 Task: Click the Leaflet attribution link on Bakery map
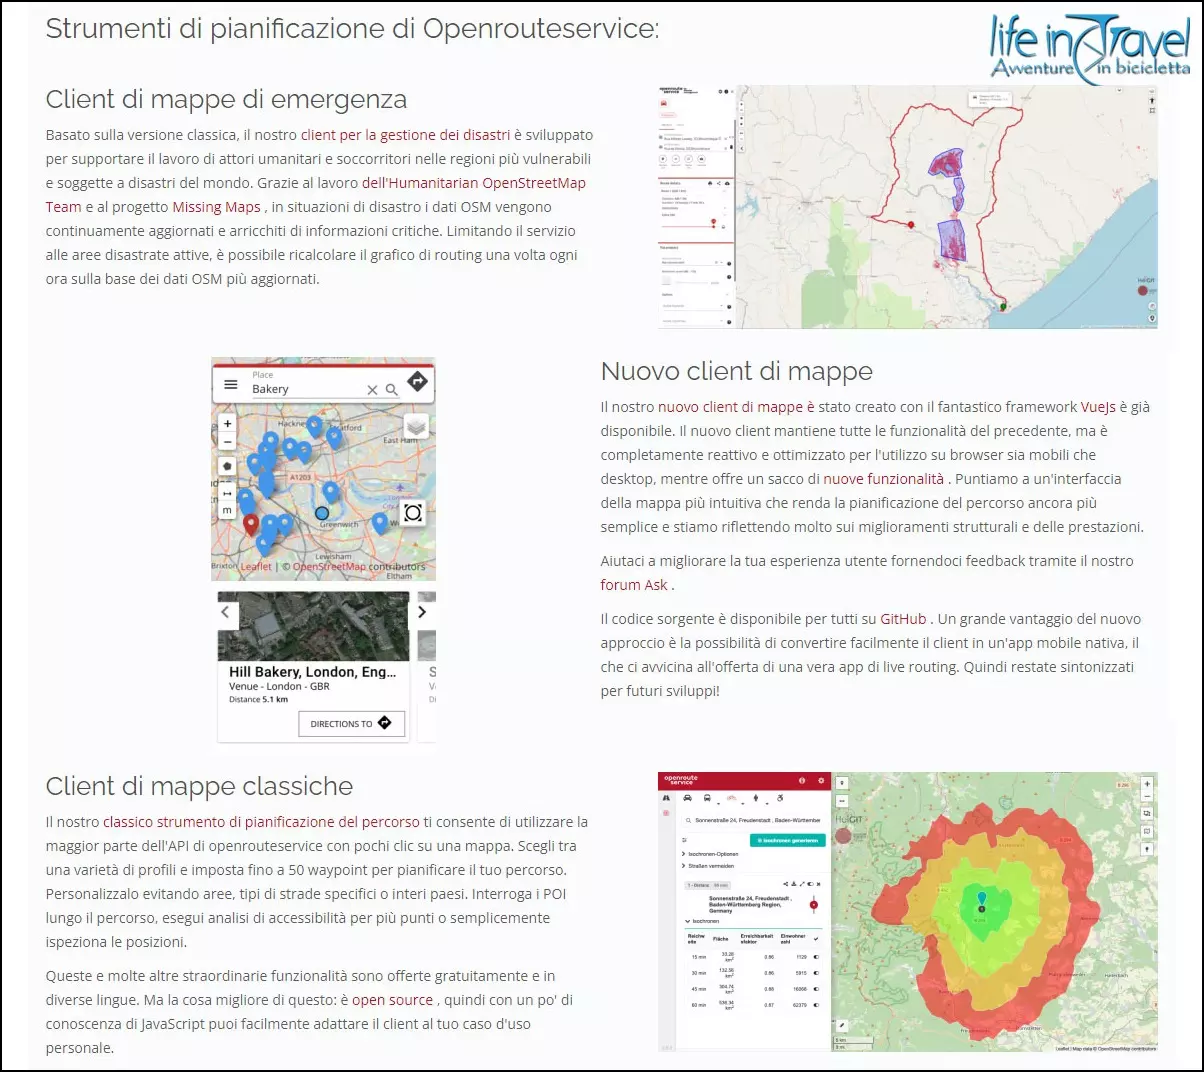[x=256, y=566]
